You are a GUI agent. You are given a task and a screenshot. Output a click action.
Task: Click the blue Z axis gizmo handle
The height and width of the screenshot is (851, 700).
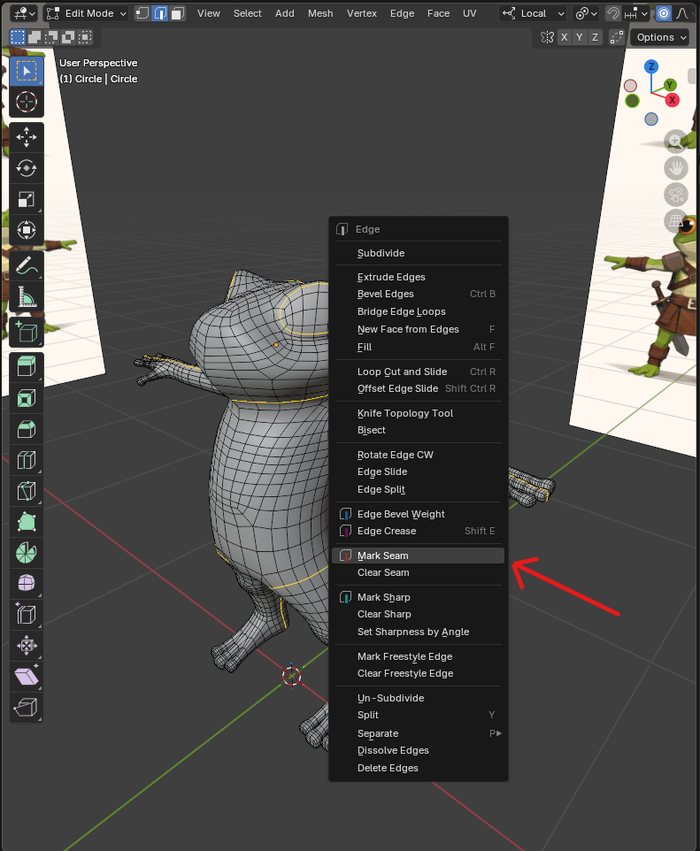651,67
